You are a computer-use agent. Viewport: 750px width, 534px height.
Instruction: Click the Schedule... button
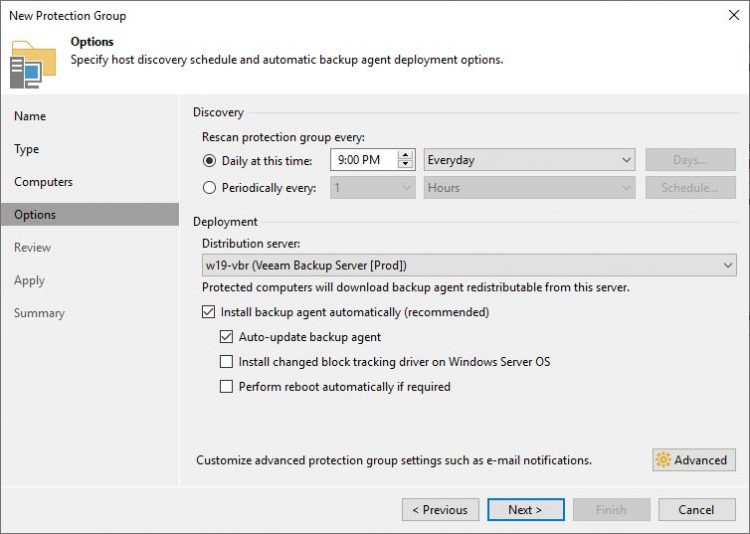click(x=691, y=188)
